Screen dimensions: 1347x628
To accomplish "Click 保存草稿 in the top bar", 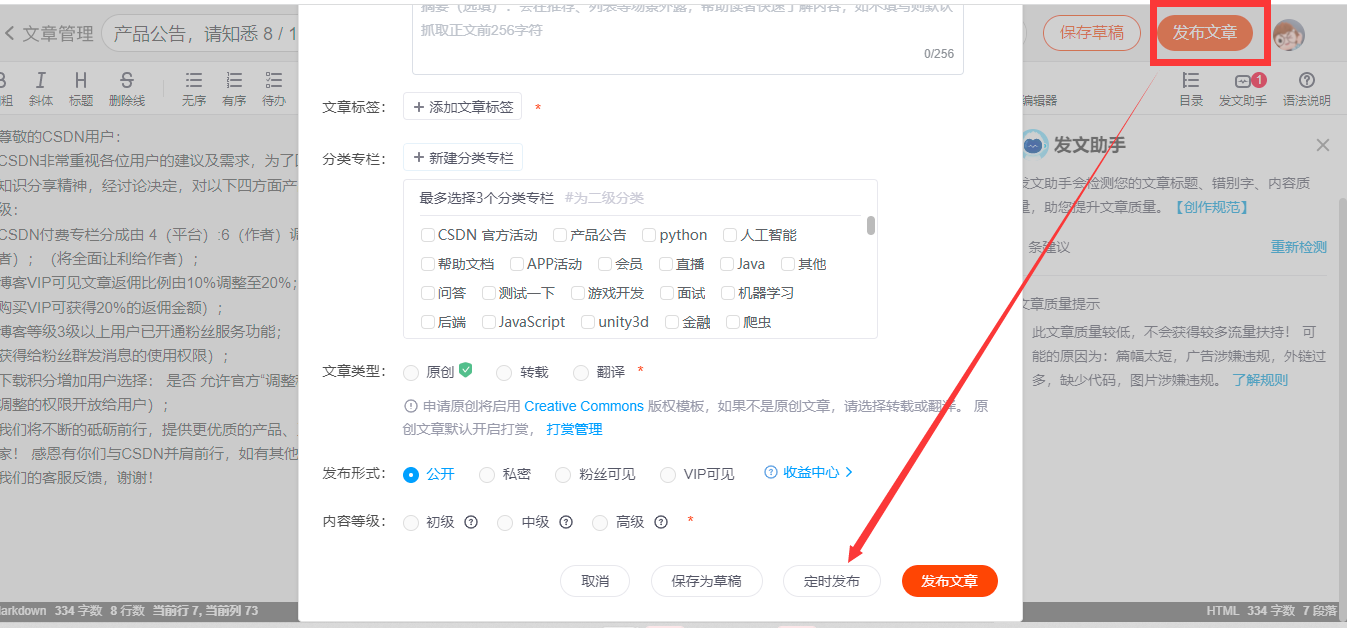I will pos(1092,33).
